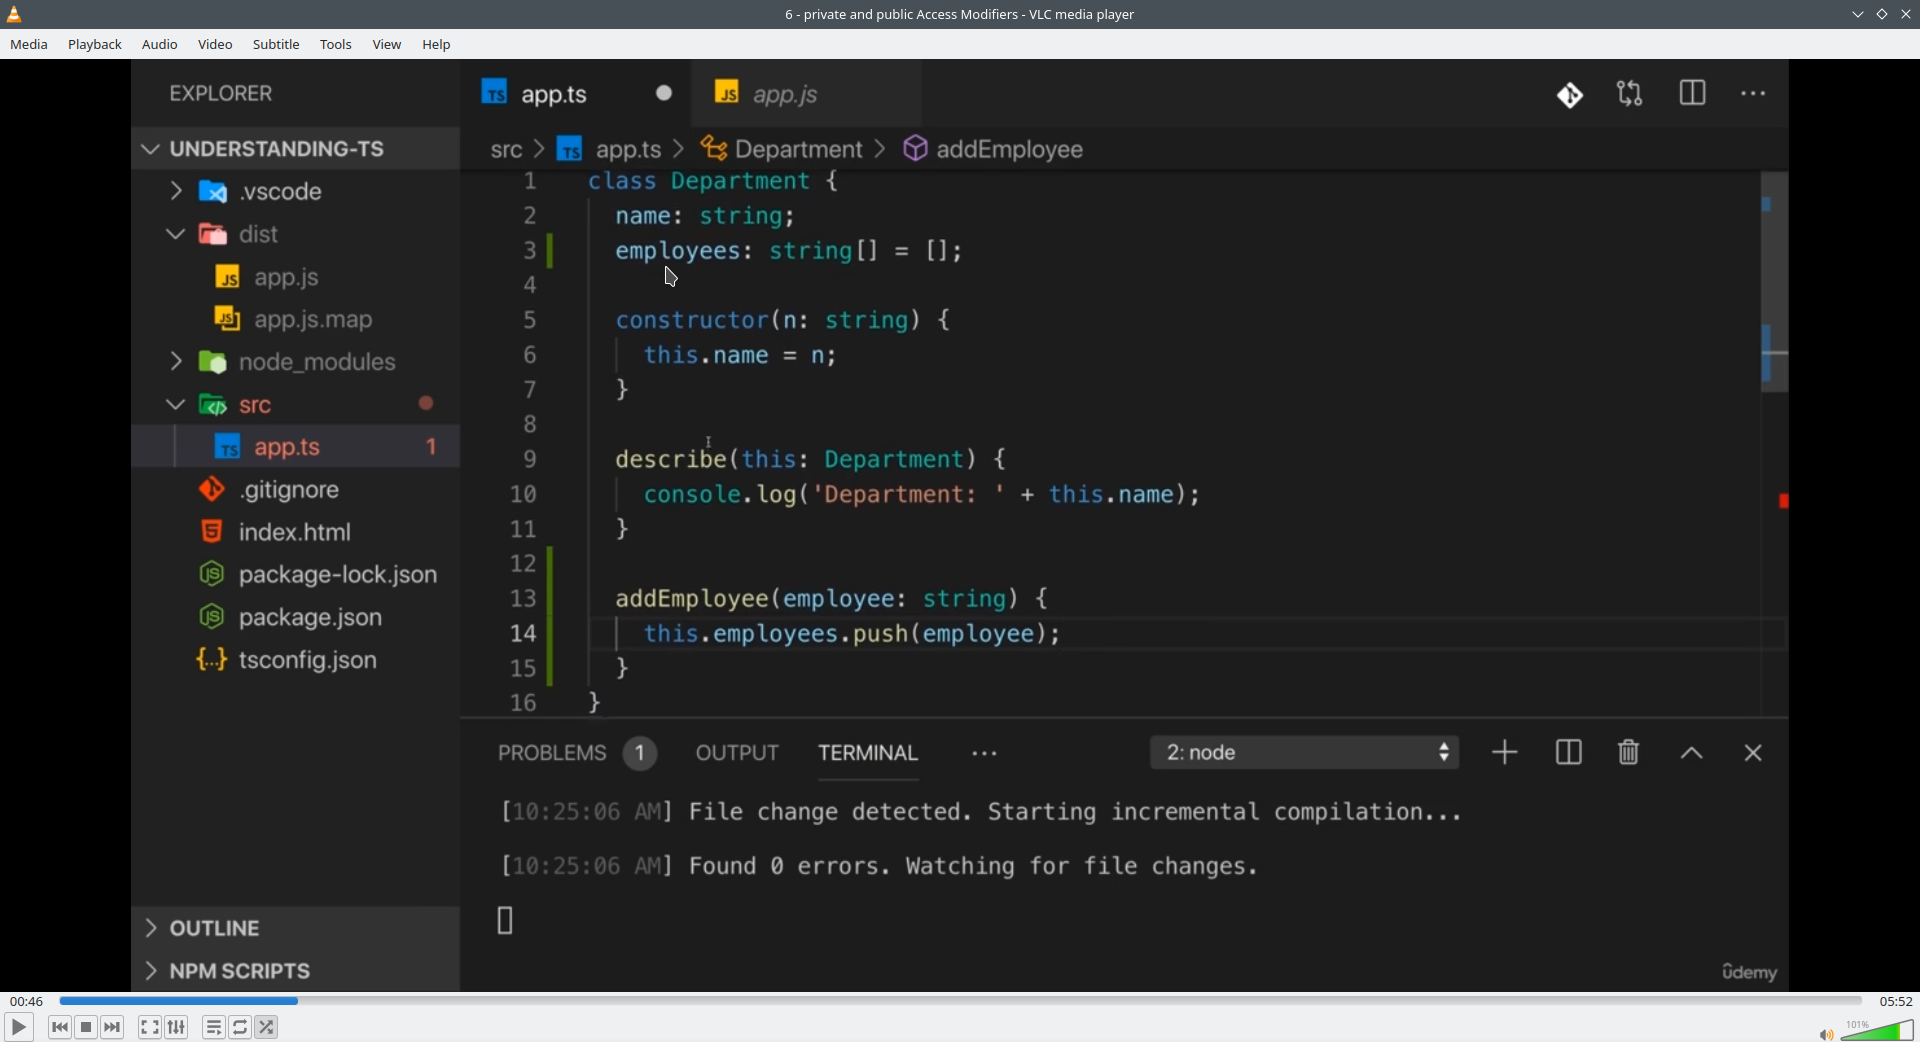Click the open changes compare icon
This screenshot has height=1042, width=1920.
pos(1630,94)
